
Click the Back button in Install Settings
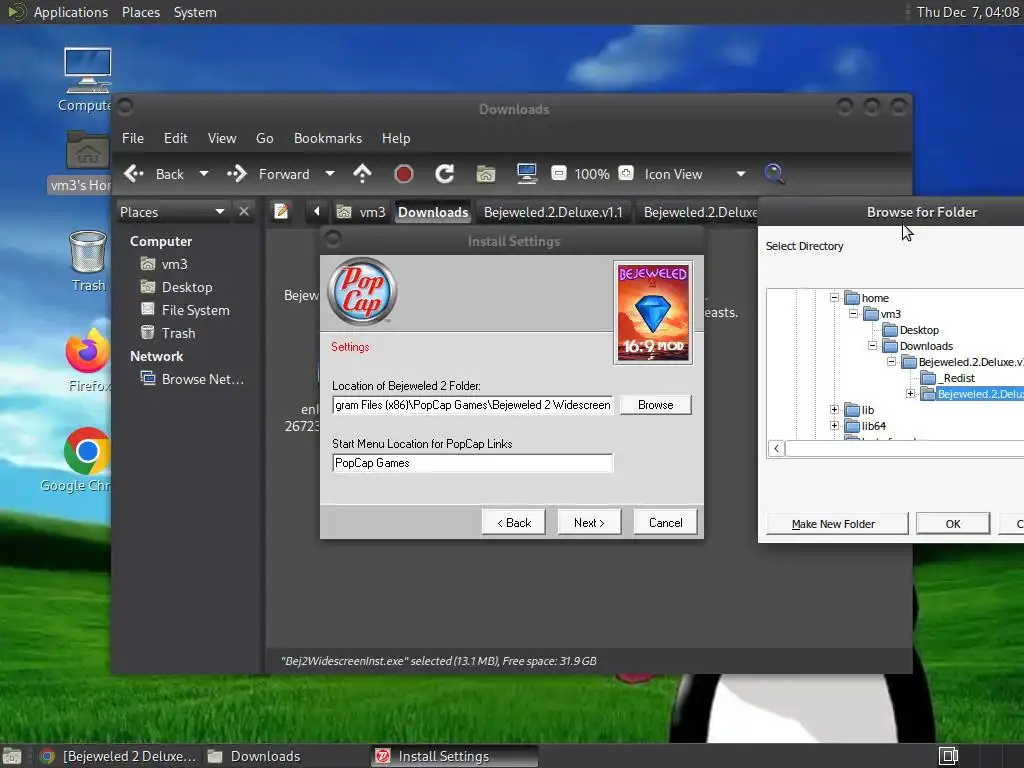click(513, 522)
